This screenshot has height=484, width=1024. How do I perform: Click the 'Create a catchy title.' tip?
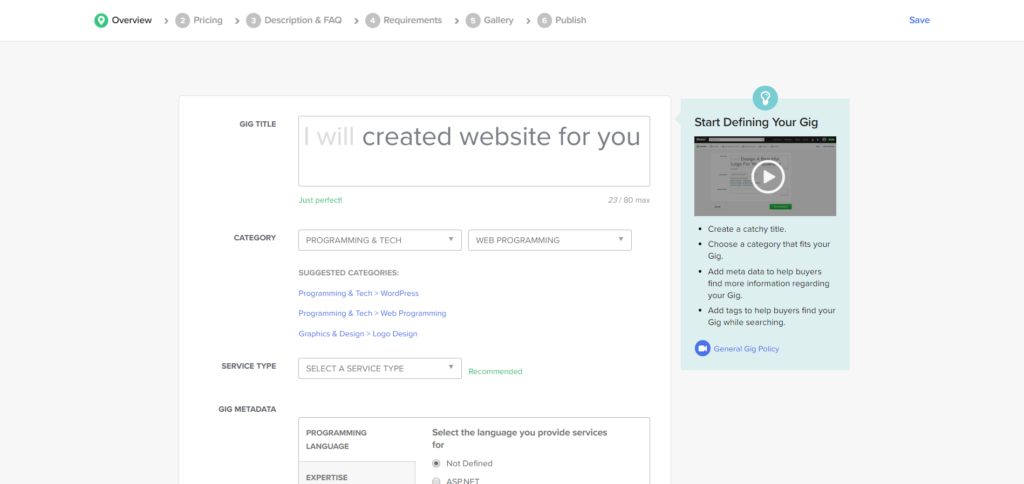pos(747,229)
